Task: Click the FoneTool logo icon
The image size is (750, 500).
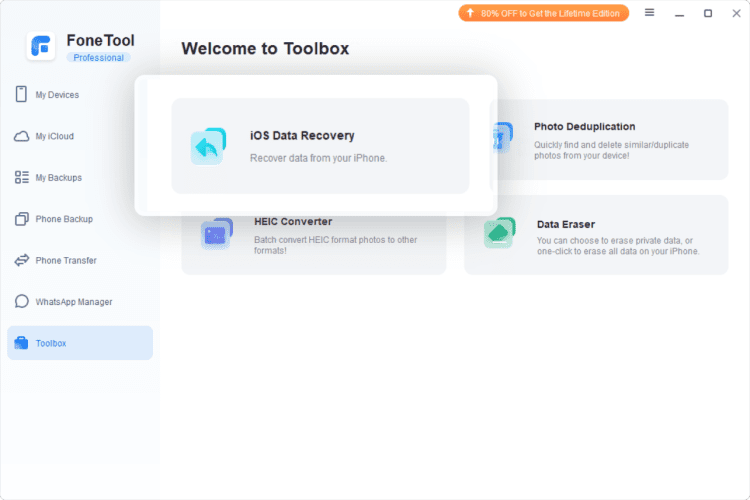Action: click(42, 46)
